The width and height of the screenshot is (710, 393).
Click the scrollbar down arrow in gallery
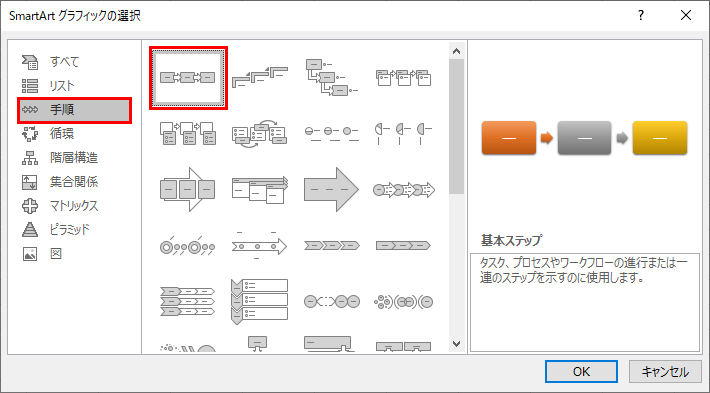pyautogui.click(x=456, y=344)
